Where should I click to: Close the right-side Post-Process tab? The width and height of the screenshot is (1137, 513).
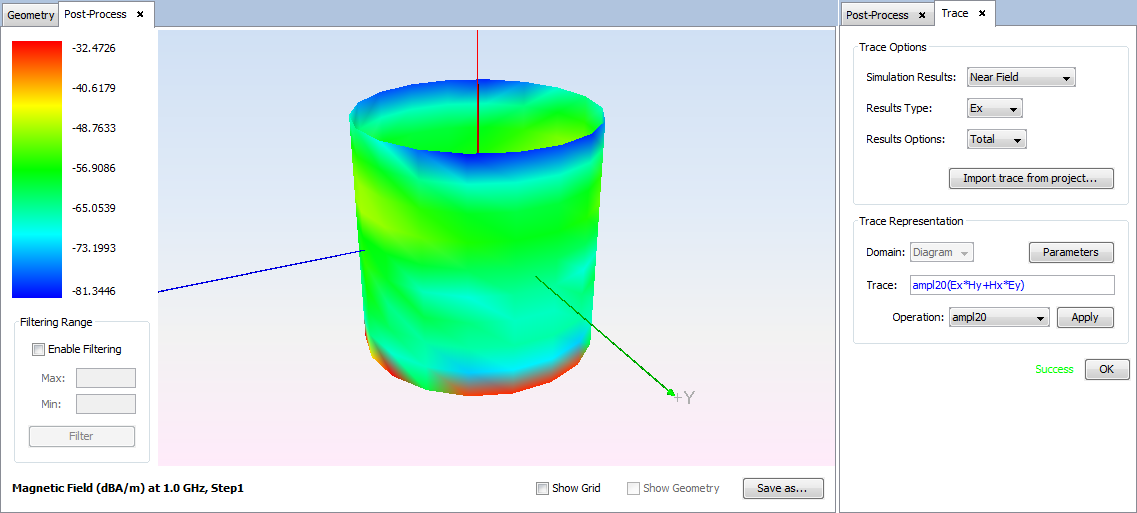[x=922, y=15]
